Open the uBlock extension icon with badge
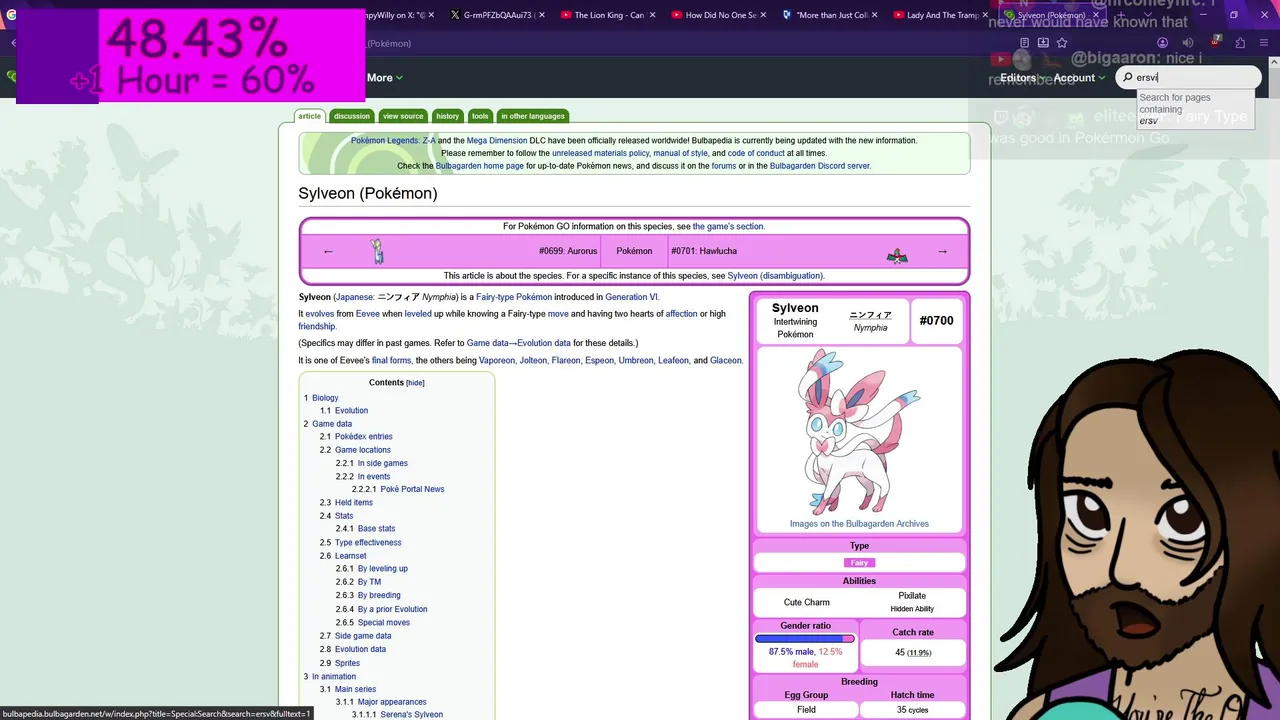Viewport: 1280px width, 720px height. tap(1215, 42)
